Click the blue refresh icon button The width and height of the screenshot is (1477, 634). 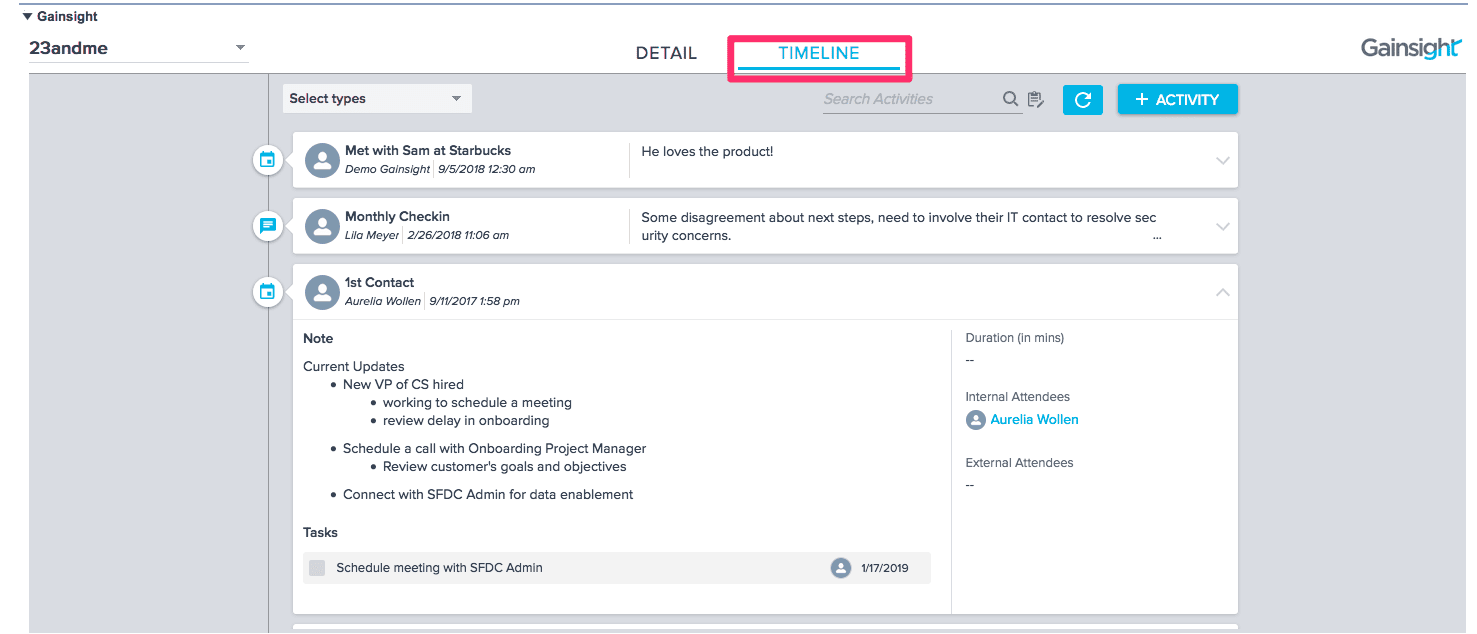[x=1082, y=99]
